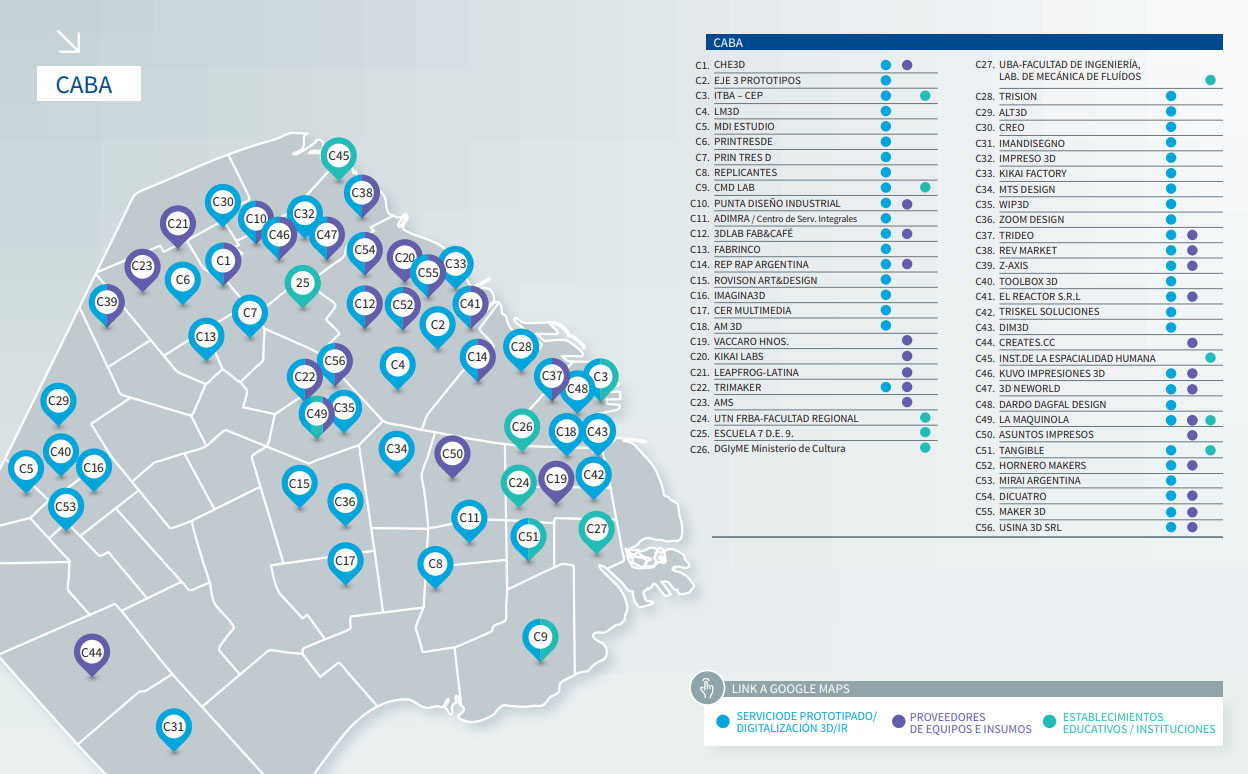Open map pin C28
The height and width of the screenshot is (774, 1248).
pyautogui.click(x=521, y=350)
